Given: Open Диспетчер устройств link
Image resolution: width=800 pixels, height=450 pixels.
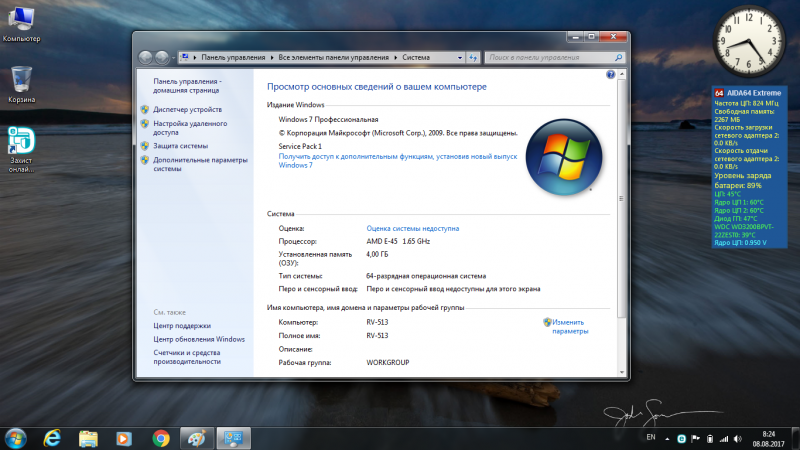Looking at the screenshot, I should [188, 109].
